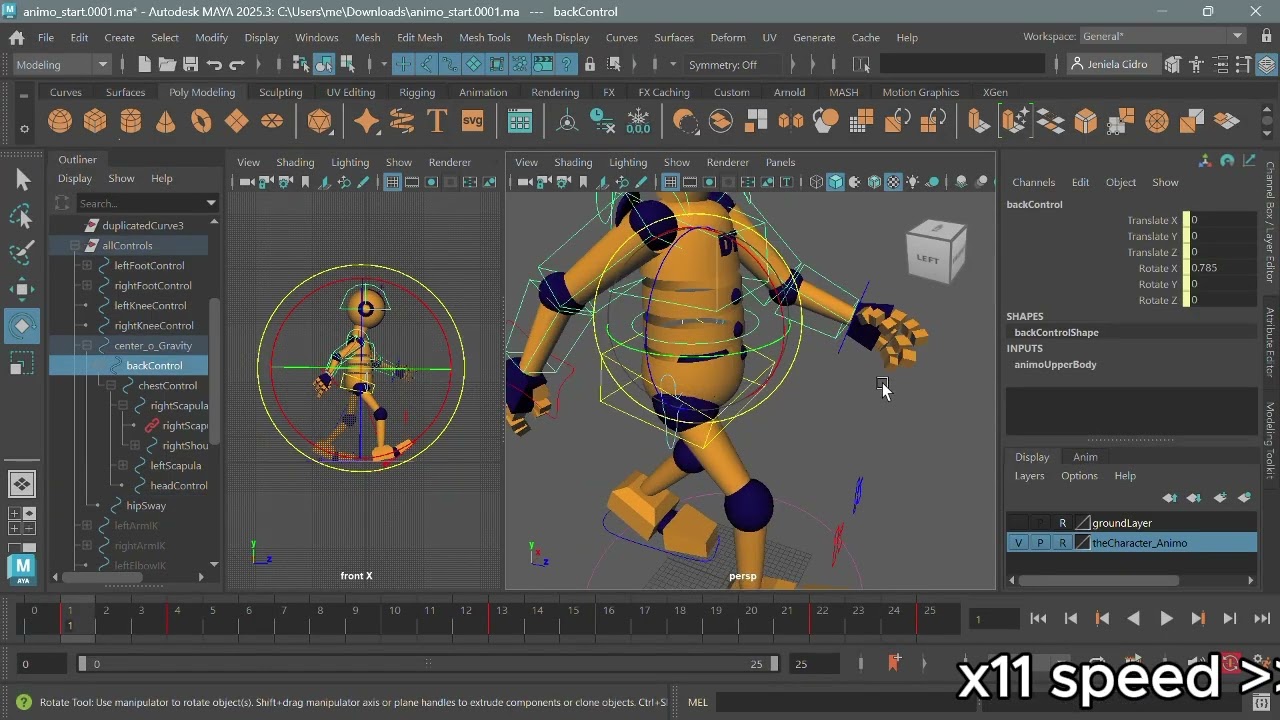The height and width of the screenshot is (720, 1280).
Task: Select headControl in the Outliner
Action: coord(179,486)
